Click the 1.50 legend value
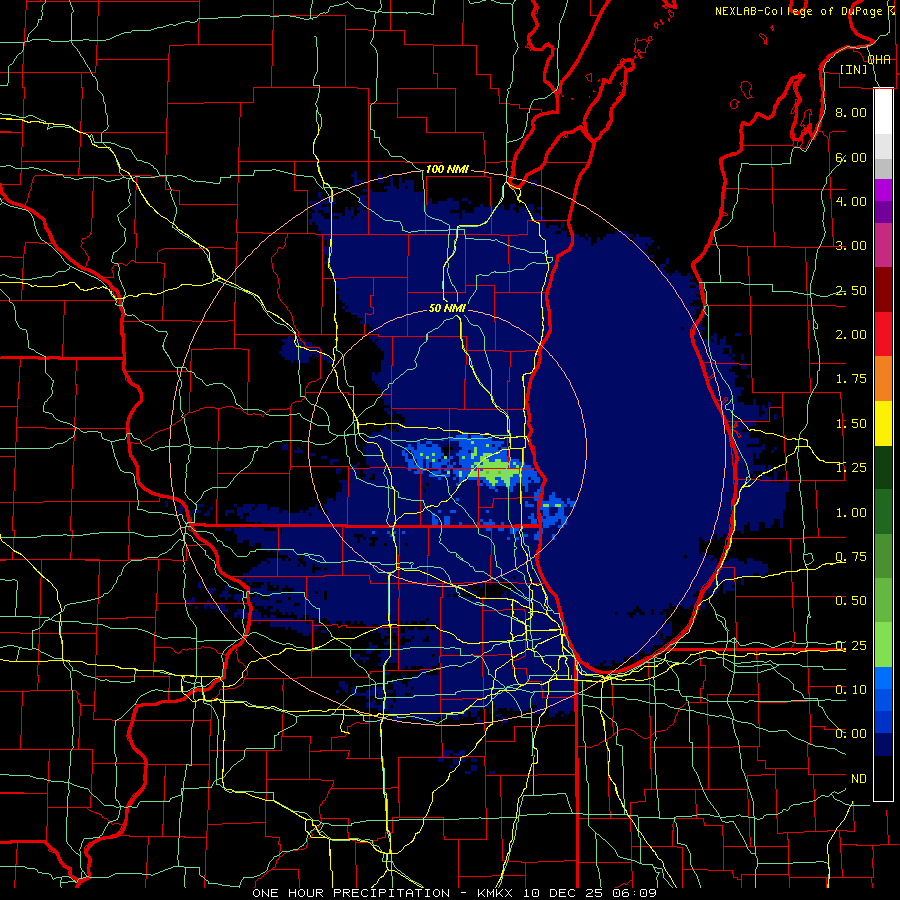The image size is (900, 900). (851, 424)
